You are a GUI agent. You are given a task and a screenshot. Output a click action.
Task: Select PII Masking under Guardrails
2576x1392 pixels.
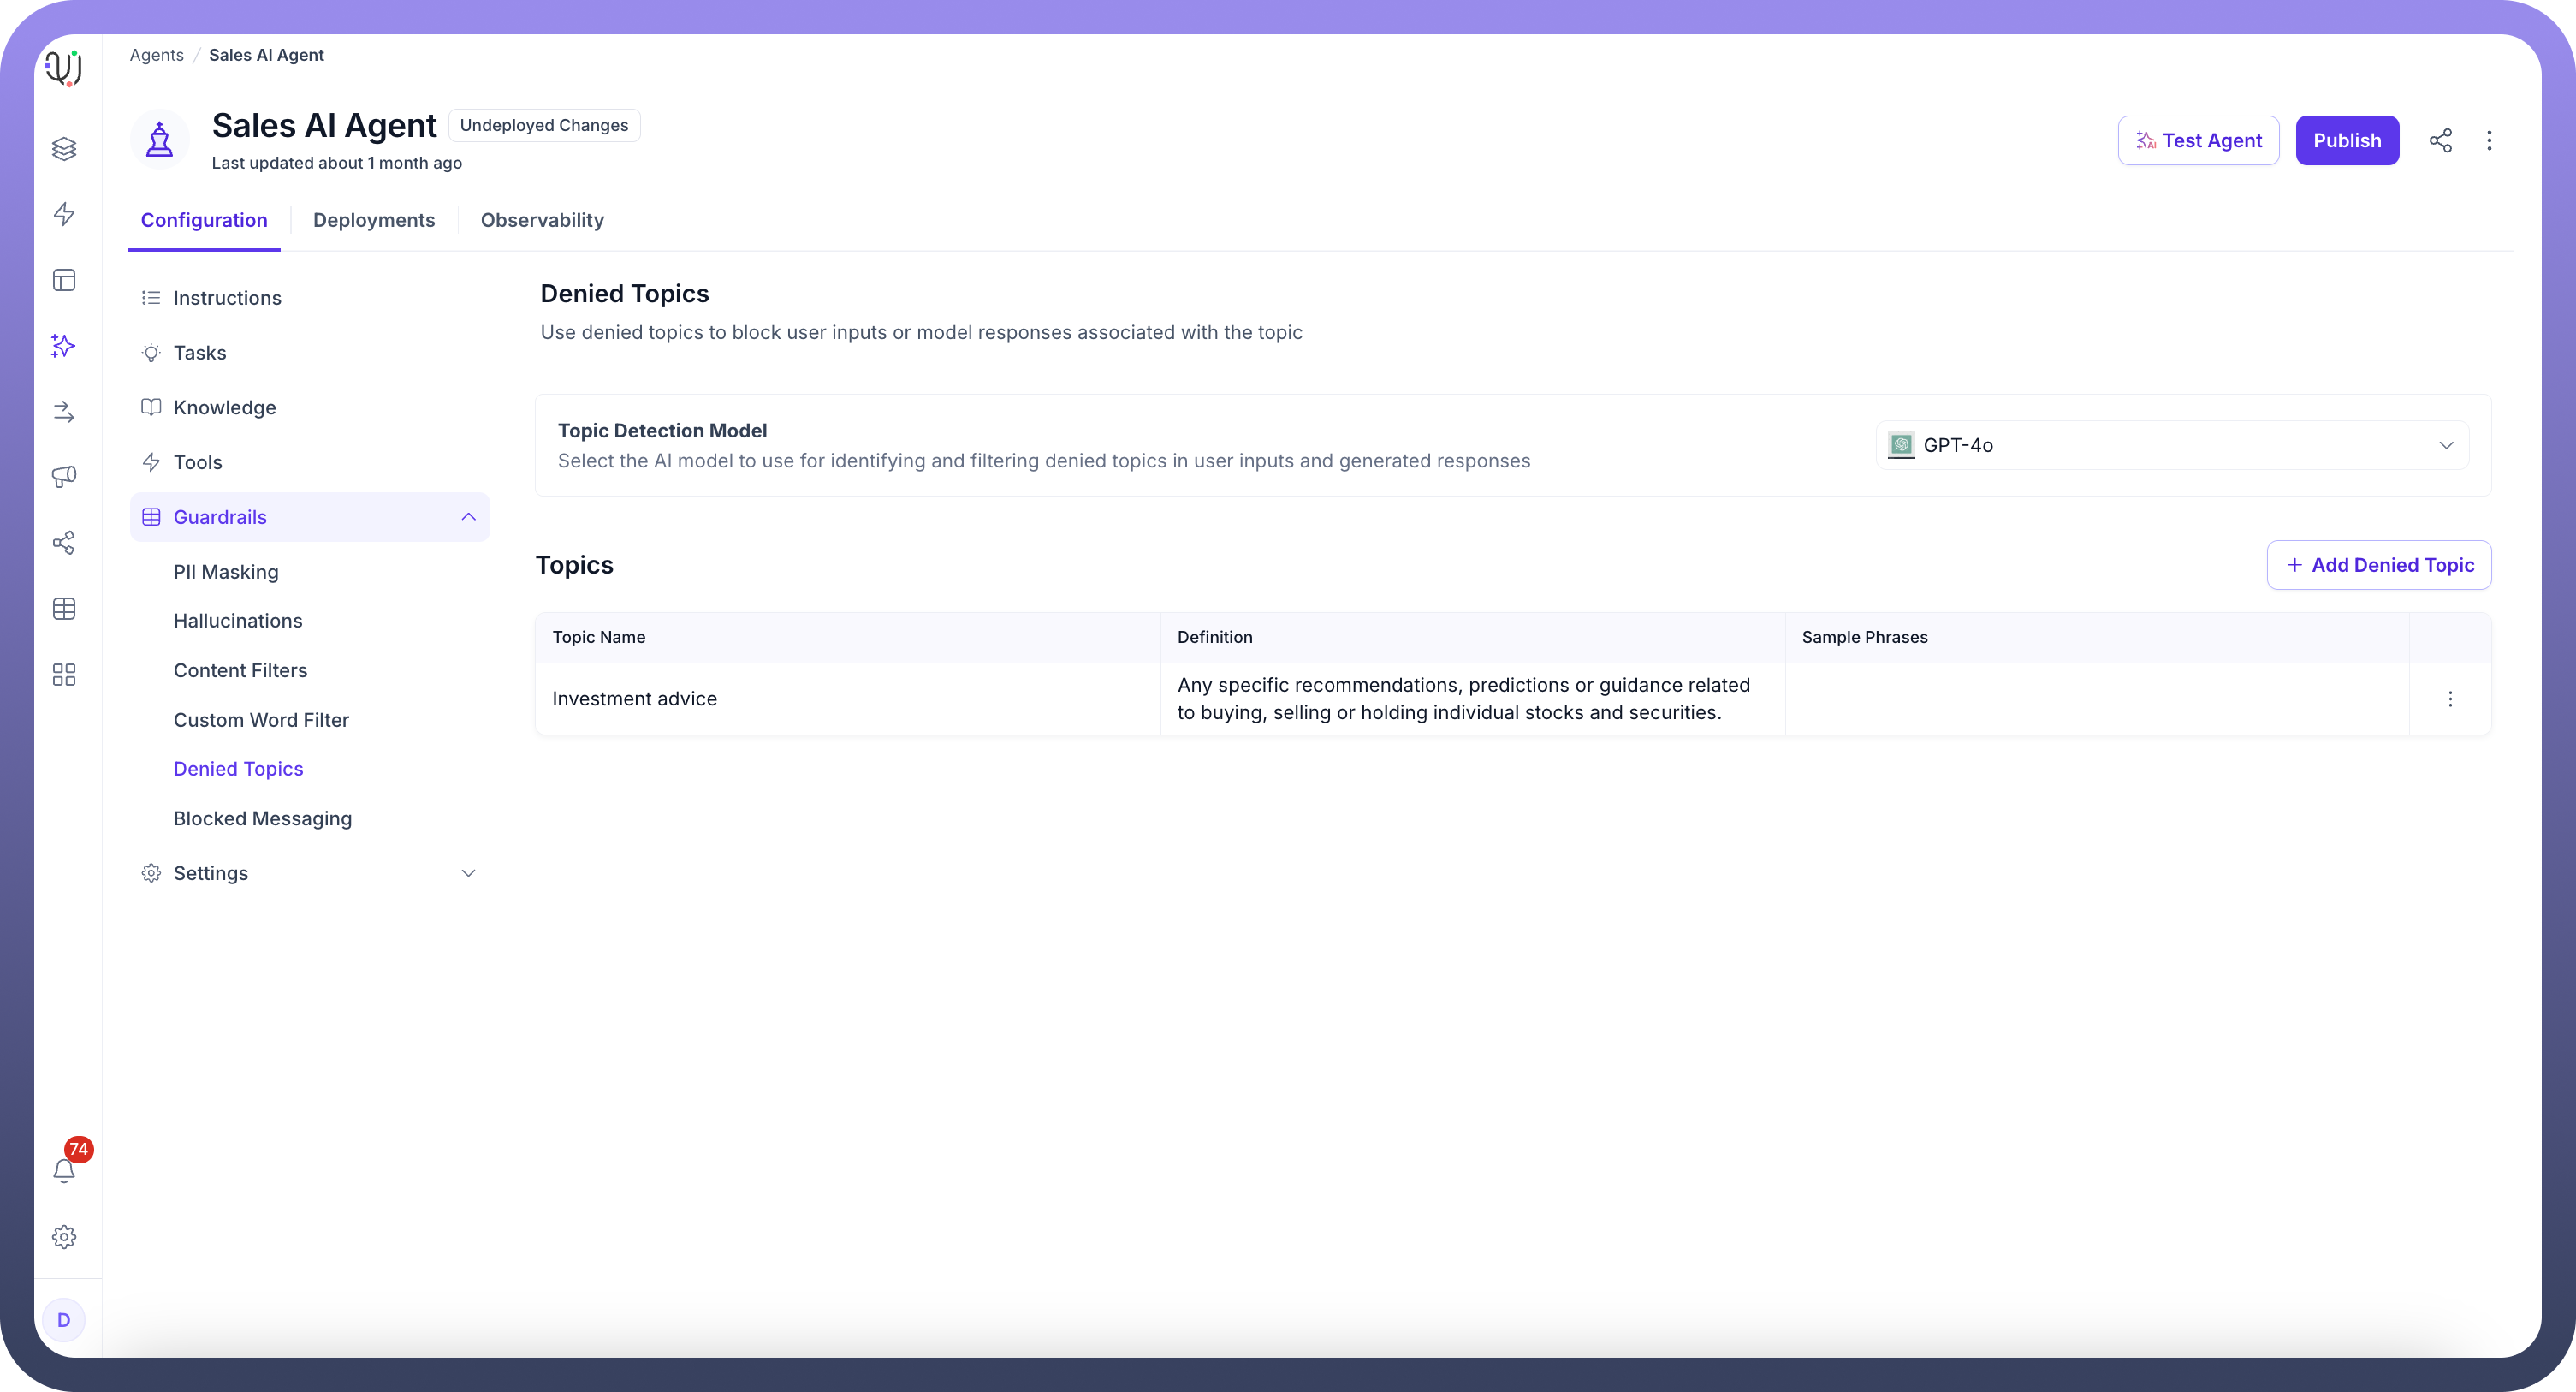(x=226, y=572)
